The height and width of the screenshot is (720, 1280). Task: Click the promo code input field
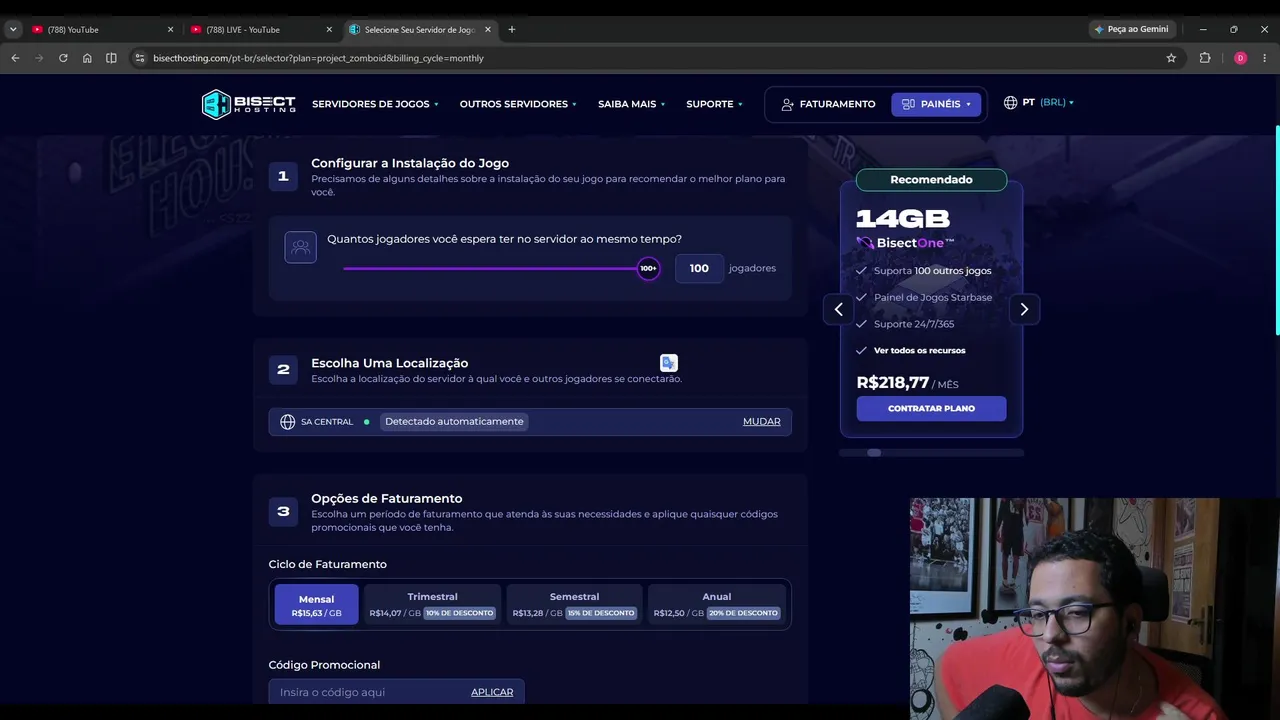click(396, 692)
